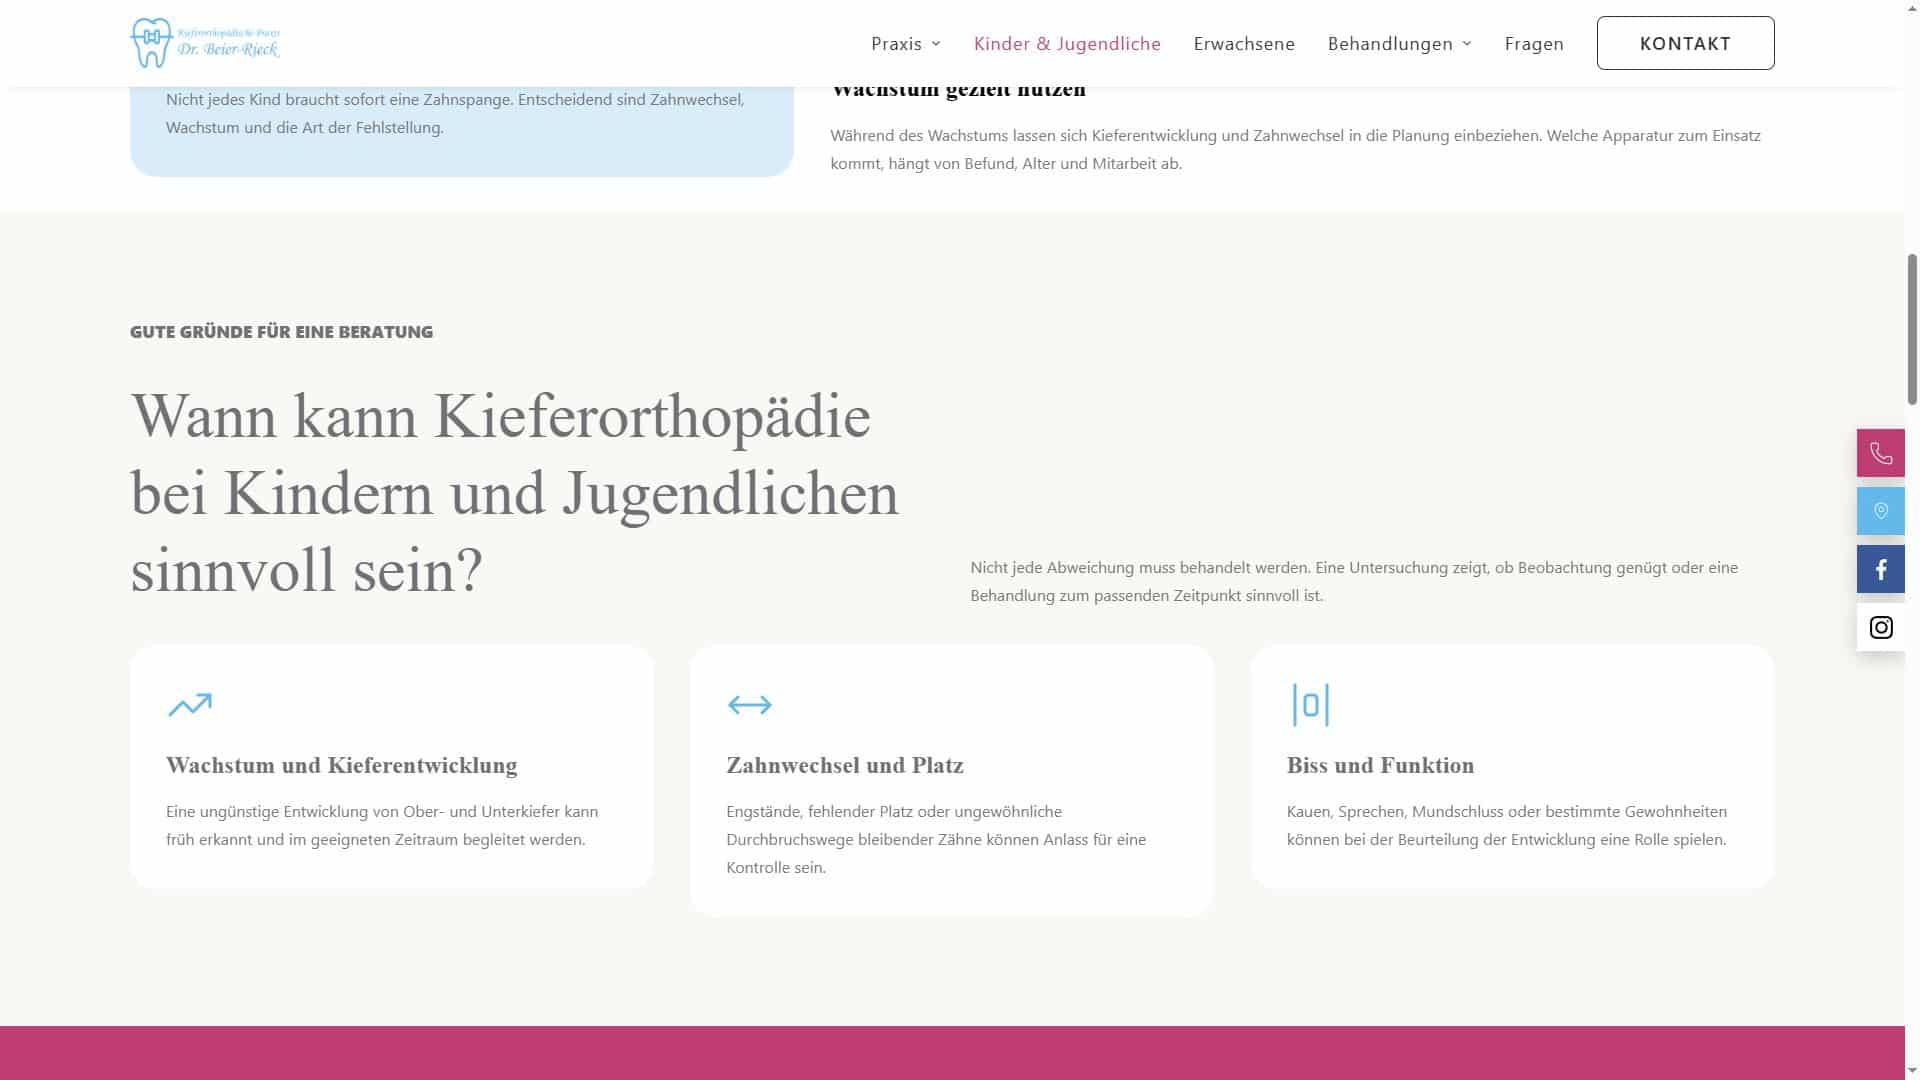
Task: Go to the Erwachsene page
Action: pos(1244,43)
